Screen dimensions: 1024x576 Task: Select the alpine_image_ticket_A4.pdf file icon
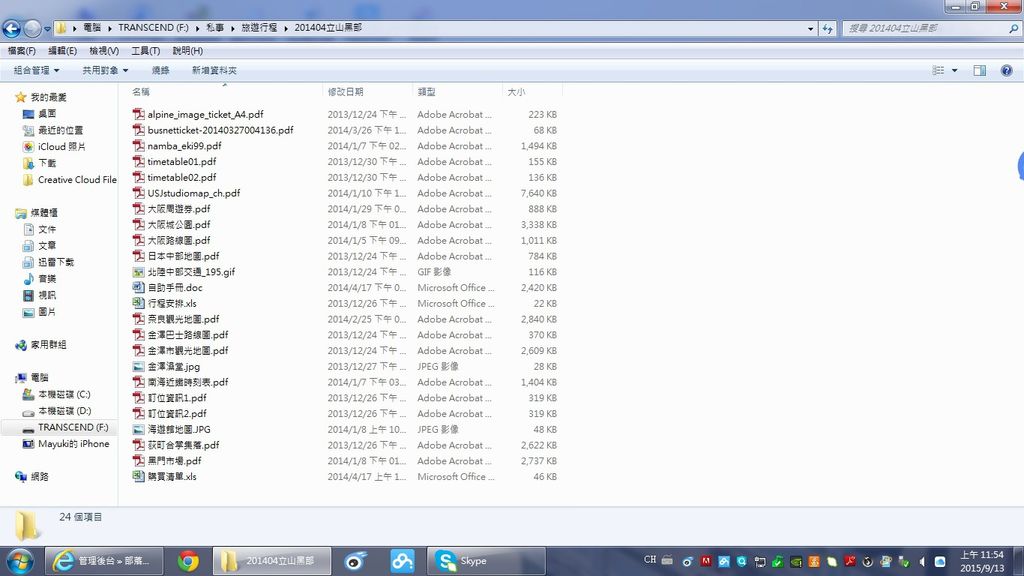pyautogui.click(x=138, y=114)
